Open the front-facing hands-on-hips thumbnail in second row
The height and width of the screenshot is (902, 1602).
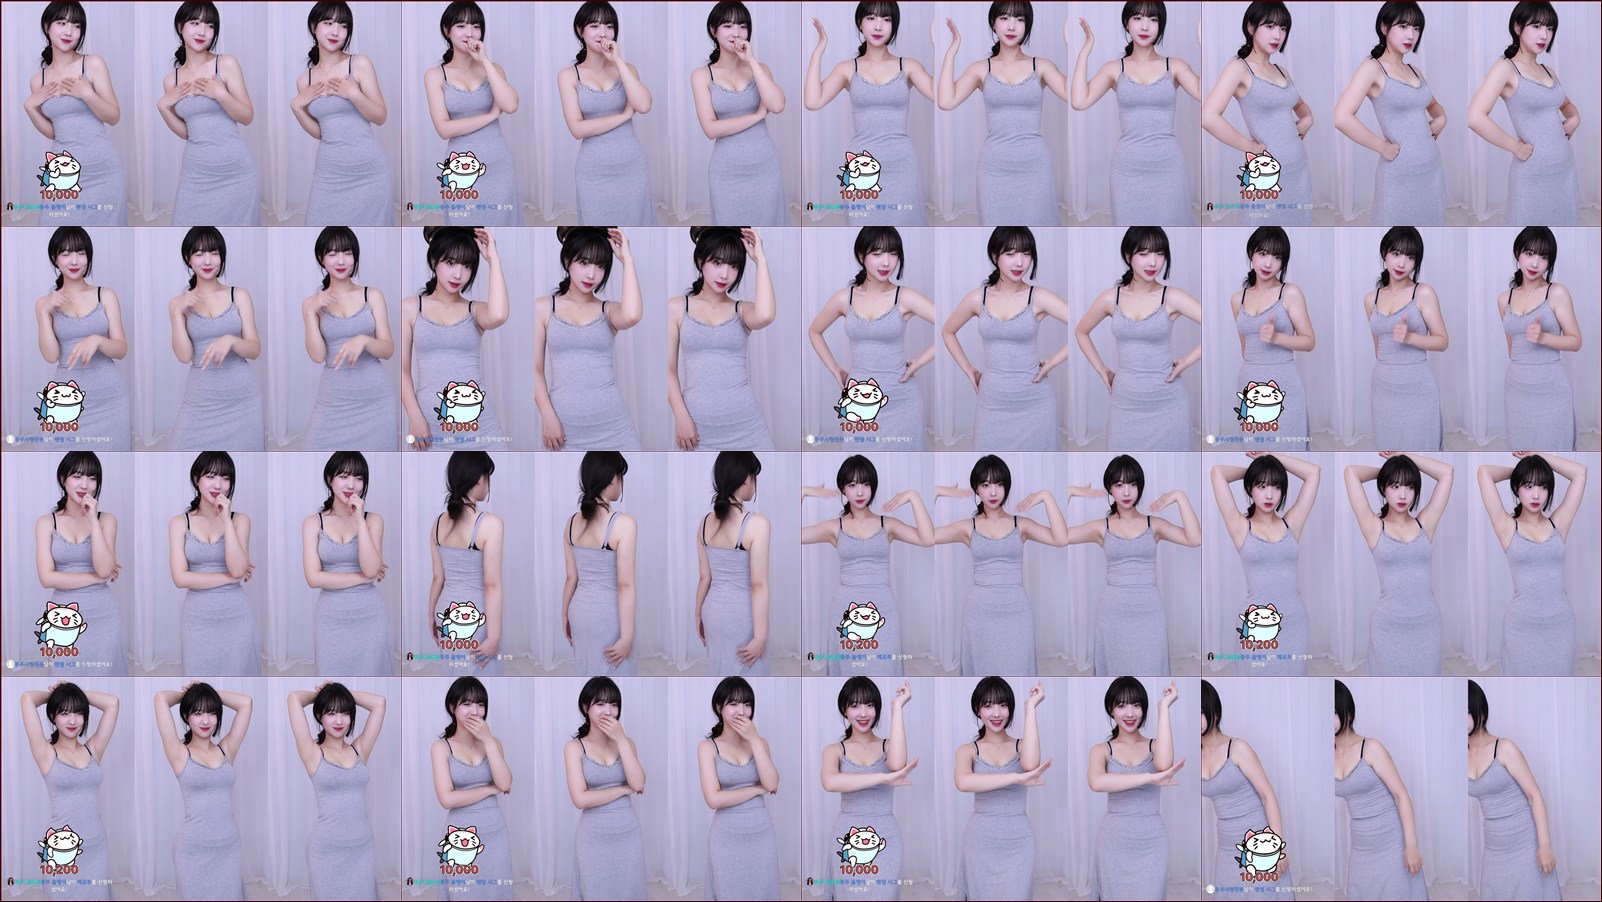[x=1001, y=338]
